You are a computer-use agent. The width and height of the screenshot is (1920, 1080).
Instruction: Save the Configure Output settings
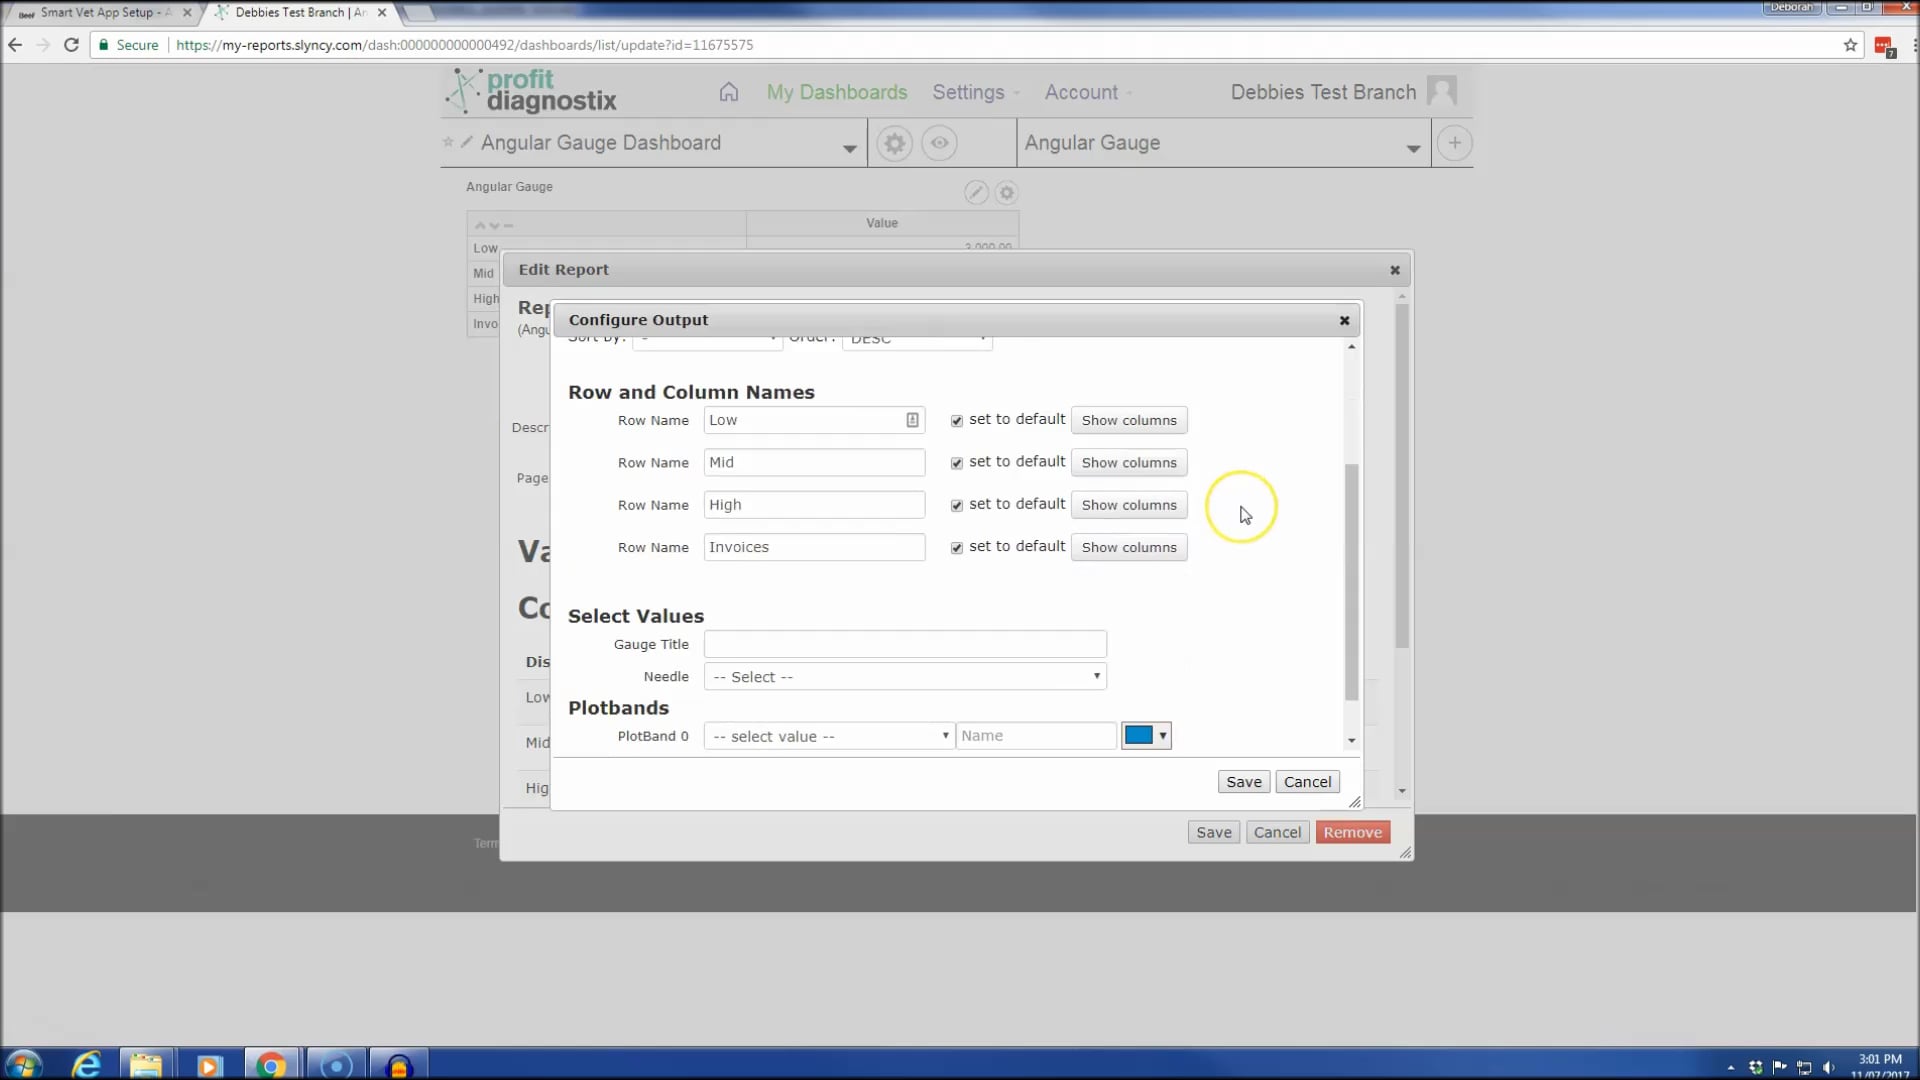coord(1243,782)
